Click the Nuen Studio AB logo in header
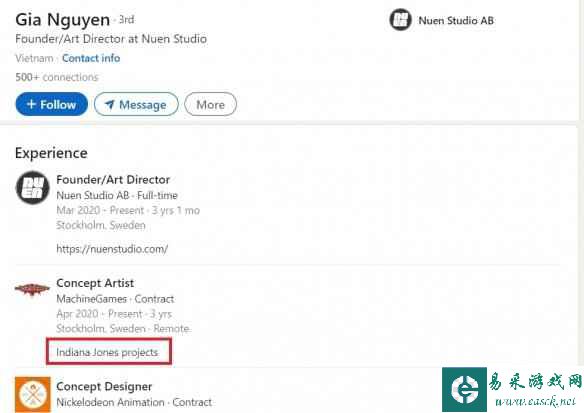Viewport: 584px width, 413px height. [x=400, y=20]
